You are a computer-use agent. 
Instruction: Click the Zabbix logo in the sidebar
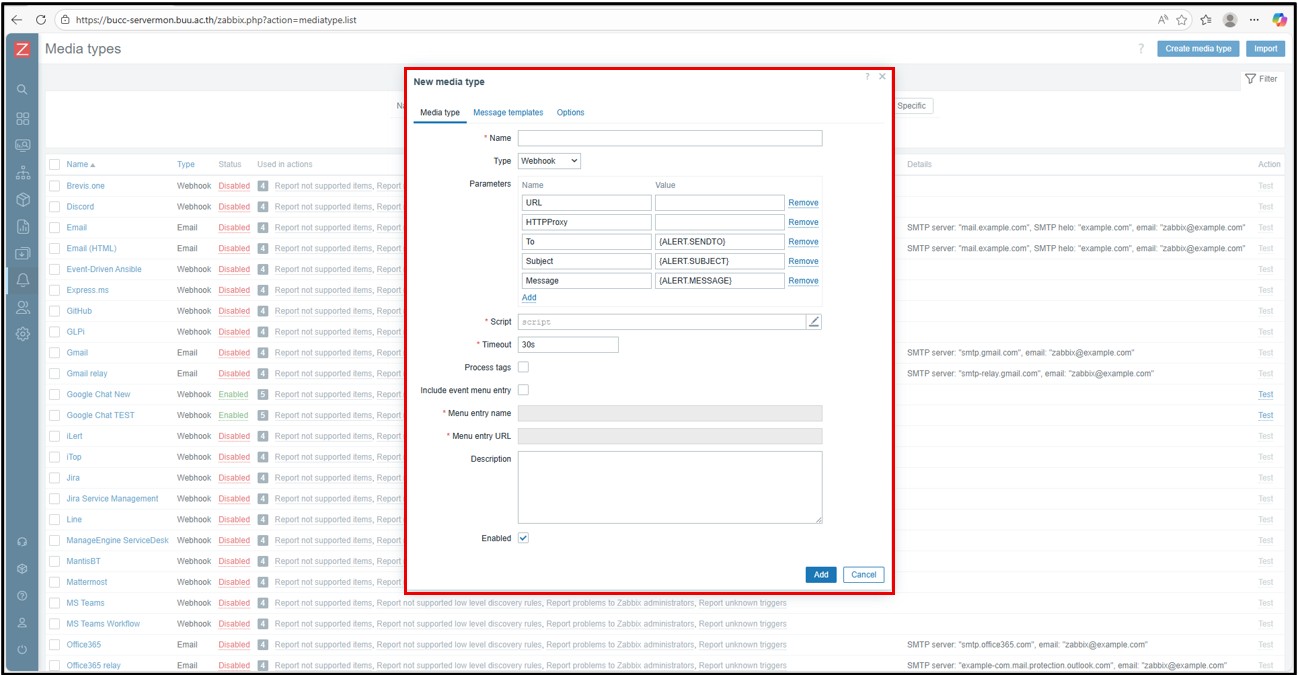(22, 49)
